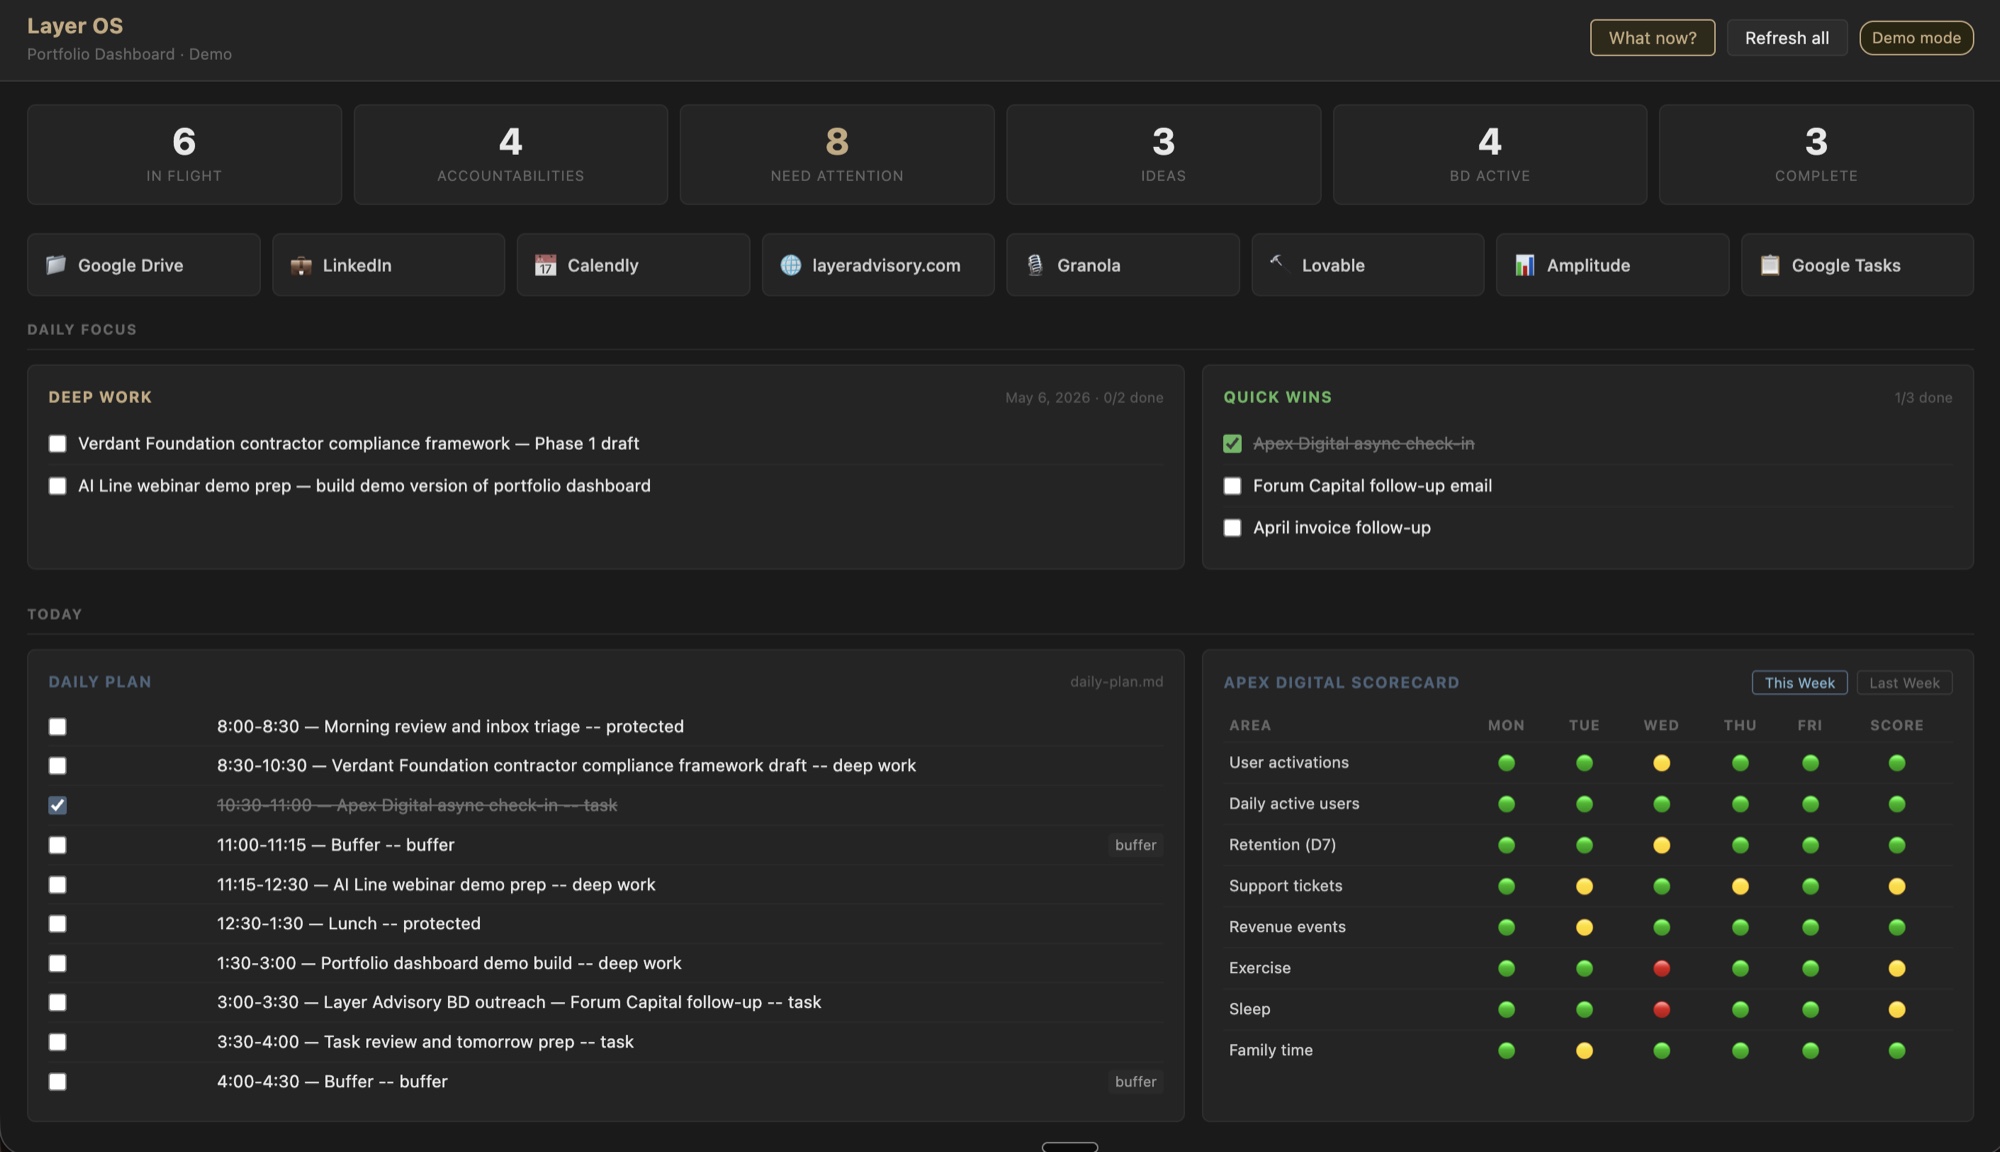Open the 4 BD Active stat card
The width and height of the screenshot is (2000, 1152).
pyautogui.click(x=1490, y=155)
